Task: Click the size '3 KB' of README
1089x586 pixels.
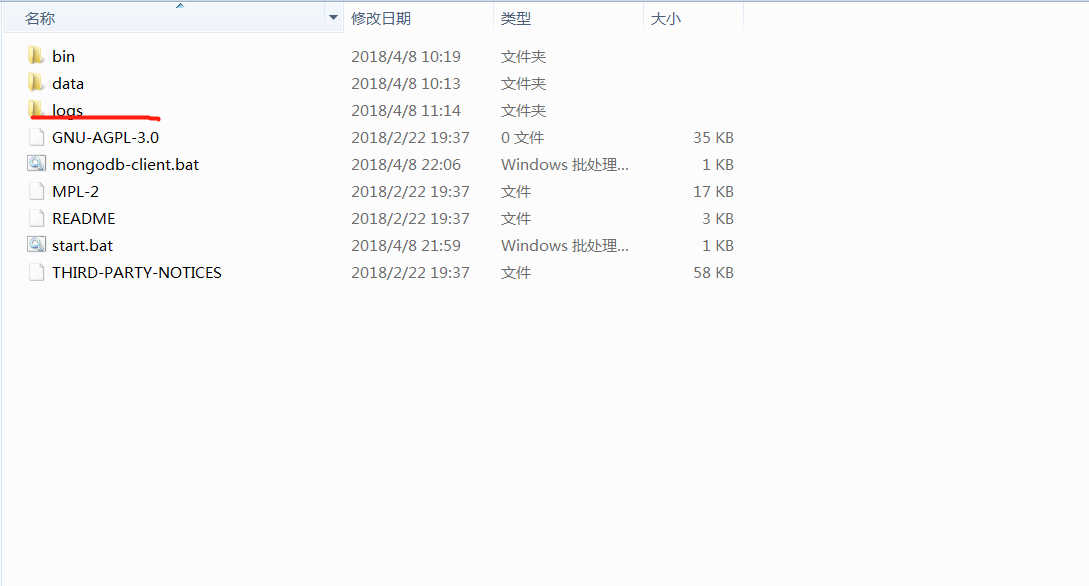Action: (717, 219)
